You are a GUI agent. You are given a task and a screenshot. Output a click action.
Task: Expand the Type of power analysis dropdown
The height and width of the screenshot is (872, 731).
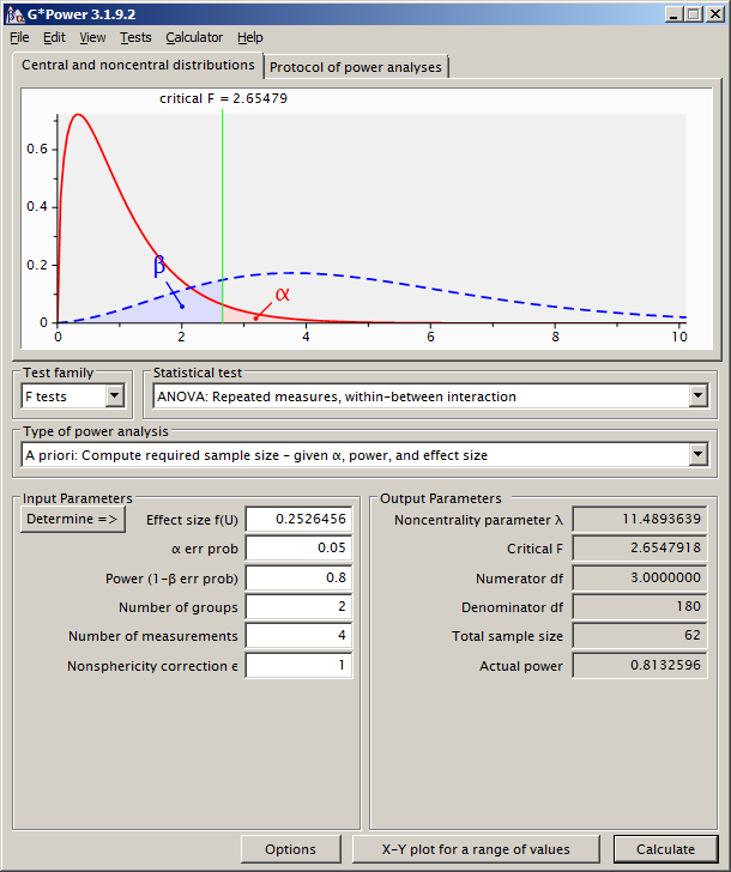pyautogui.click(x=698, y=455)
